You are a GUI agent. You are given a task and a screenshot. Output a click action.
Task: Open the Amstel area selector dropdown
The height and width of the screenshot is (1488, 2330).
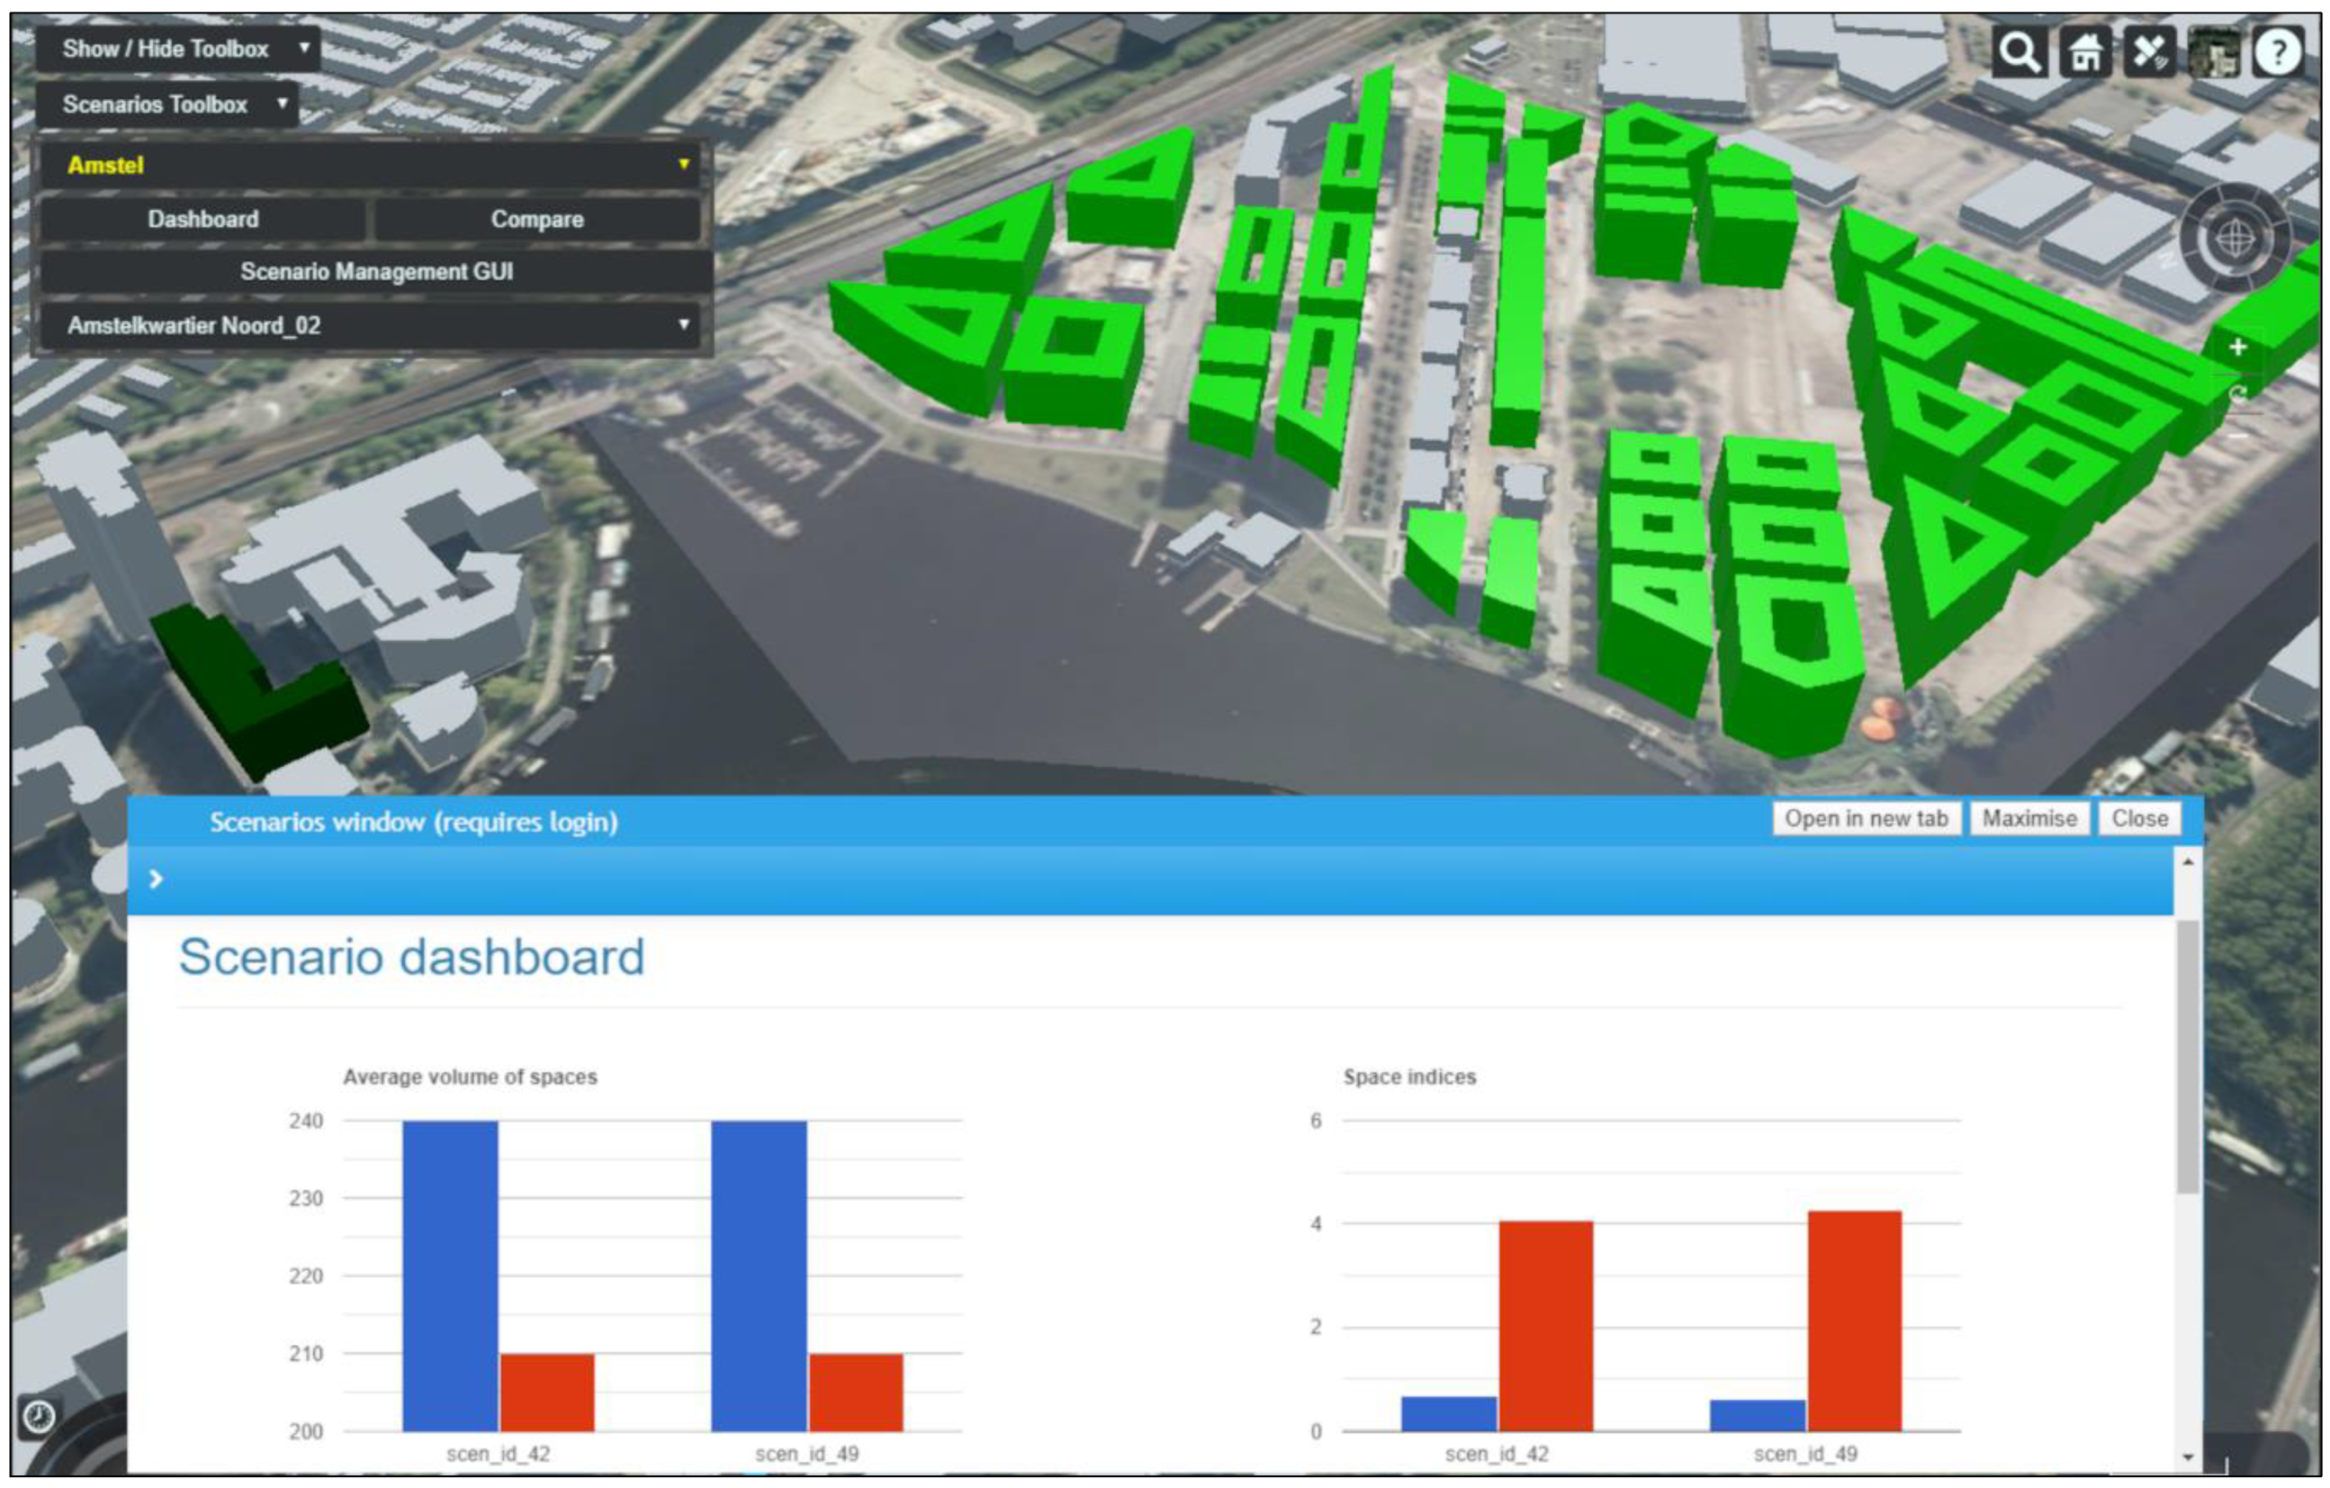pos(375,165)
